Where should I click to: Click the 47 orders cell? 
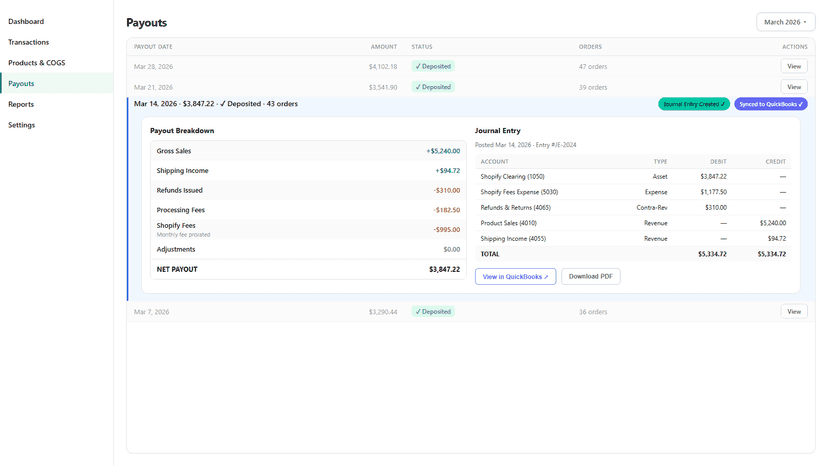593,67
